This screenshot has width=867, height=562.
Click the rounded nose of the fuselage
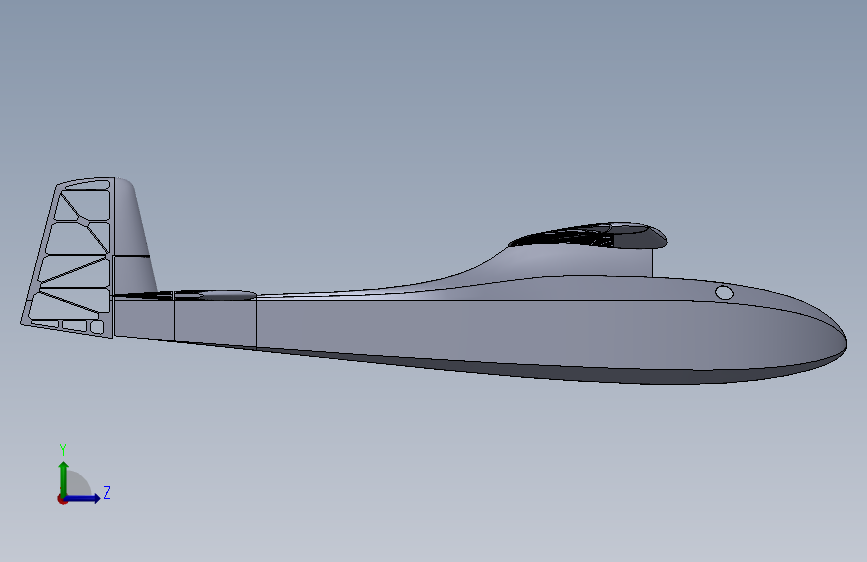(x=824, y=337)
